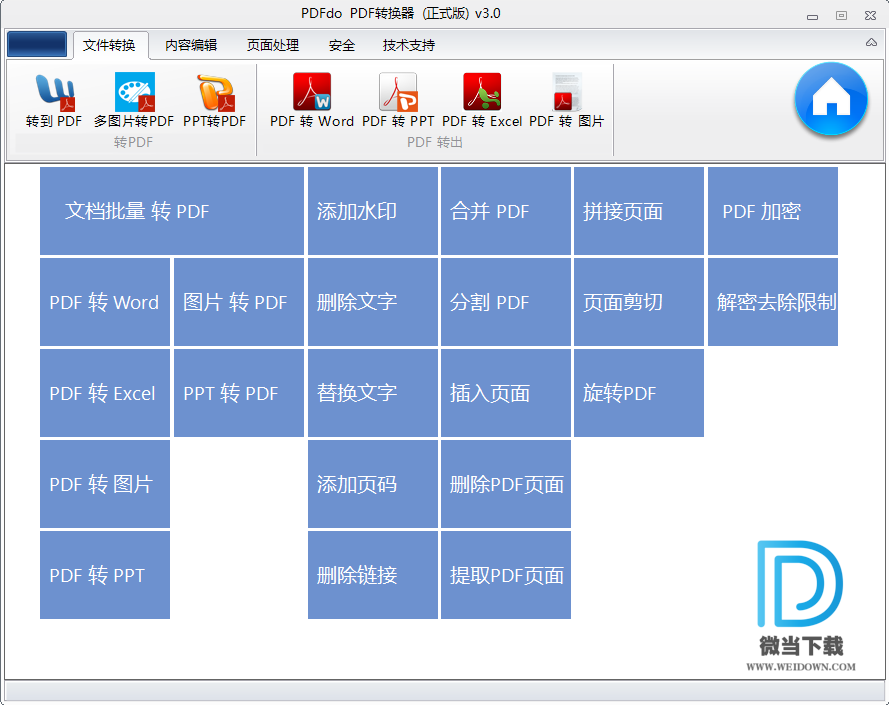Open the dark blue application menu button

pos(37,44)
